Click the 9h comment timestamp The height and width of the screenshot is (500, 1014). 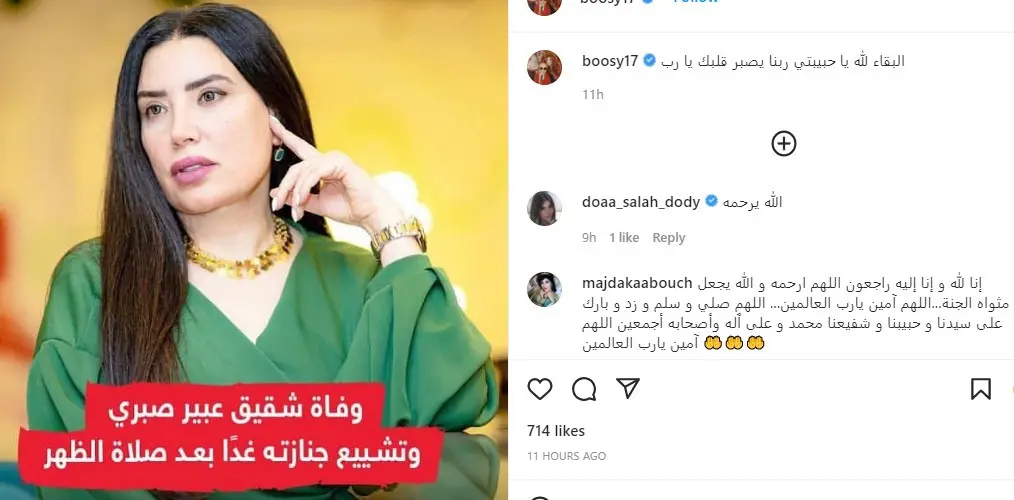(x=588, y=237)
